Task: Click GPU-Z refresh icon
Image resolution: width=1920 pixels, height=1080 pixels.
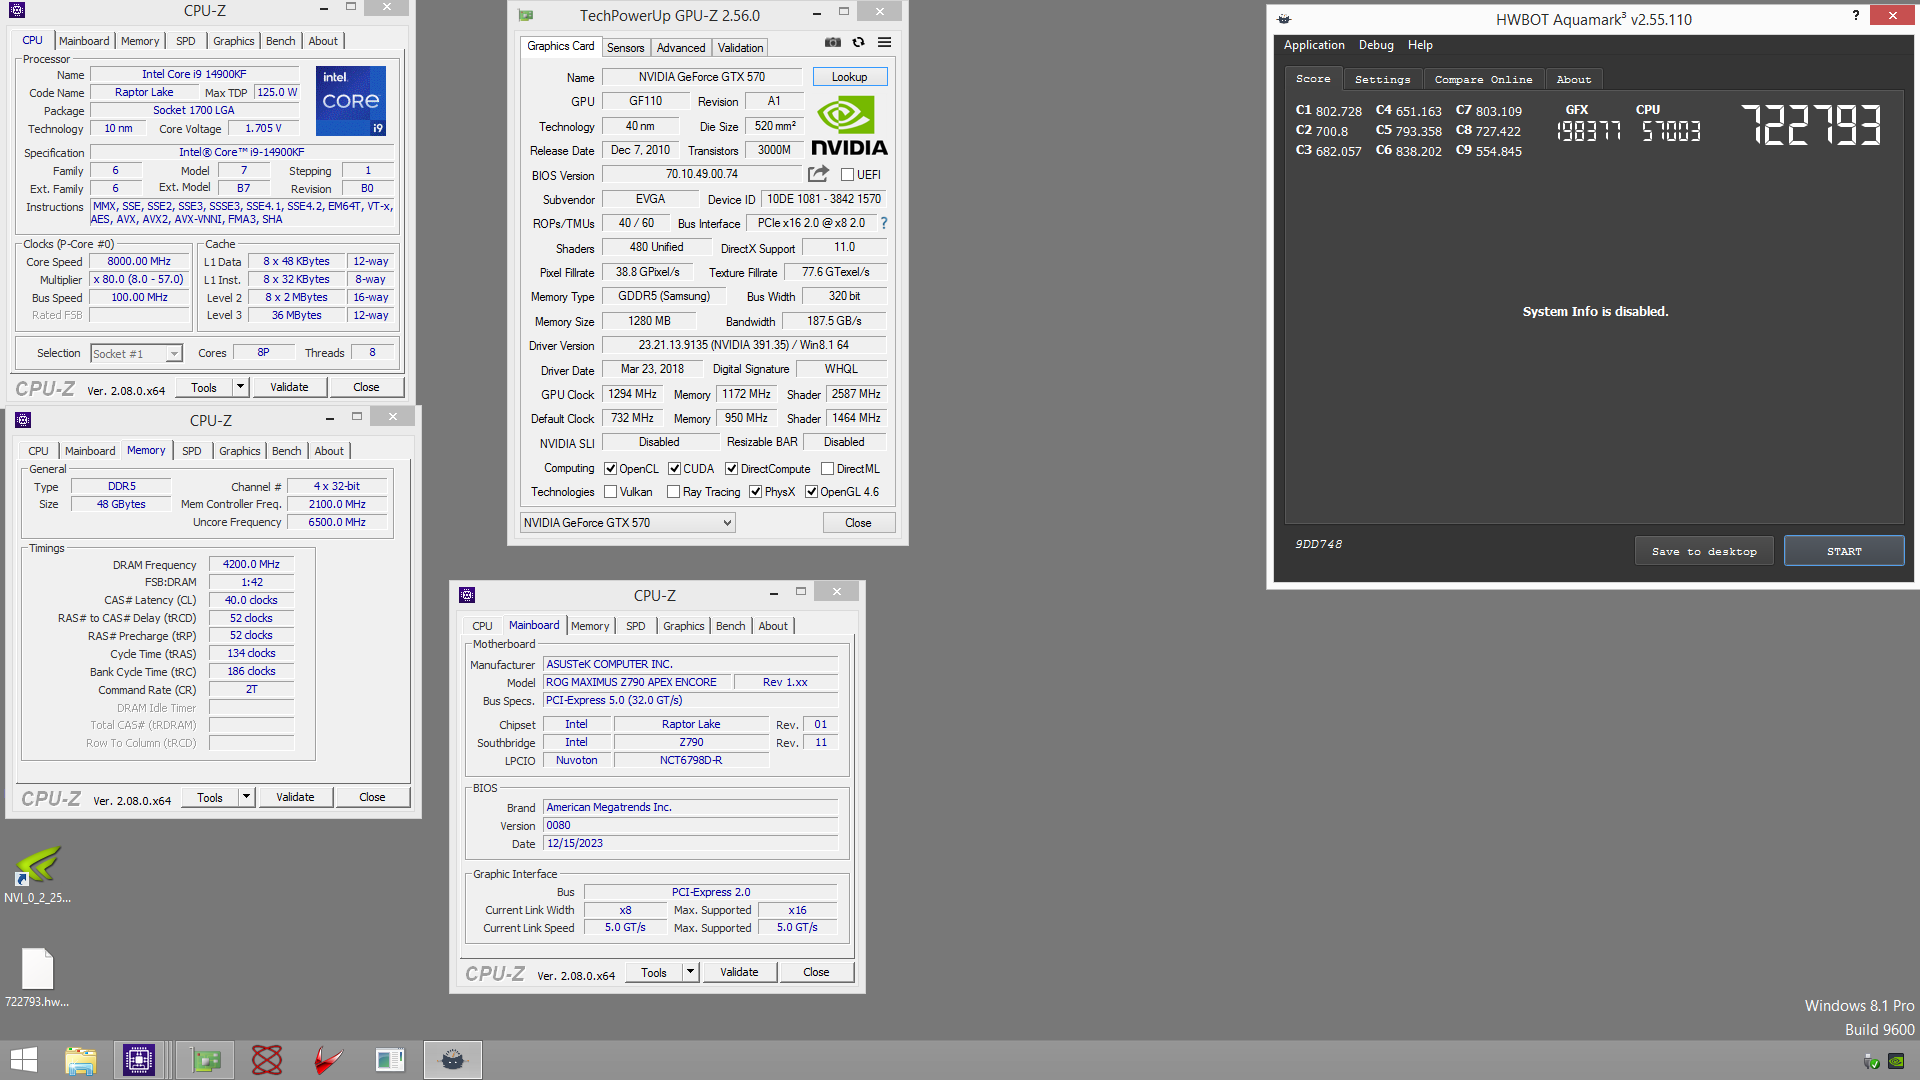Action: pyautogui.click(x=858, y=42)
